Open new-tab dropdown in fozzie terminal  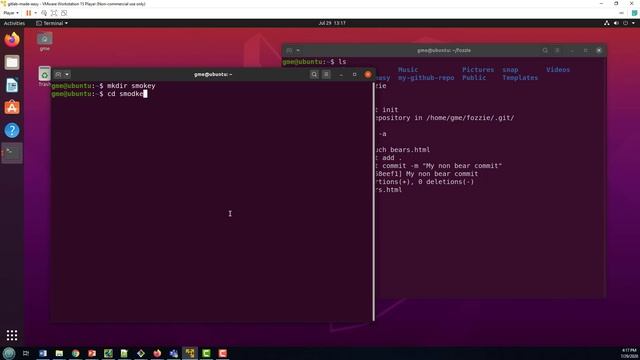coord(298,50)
